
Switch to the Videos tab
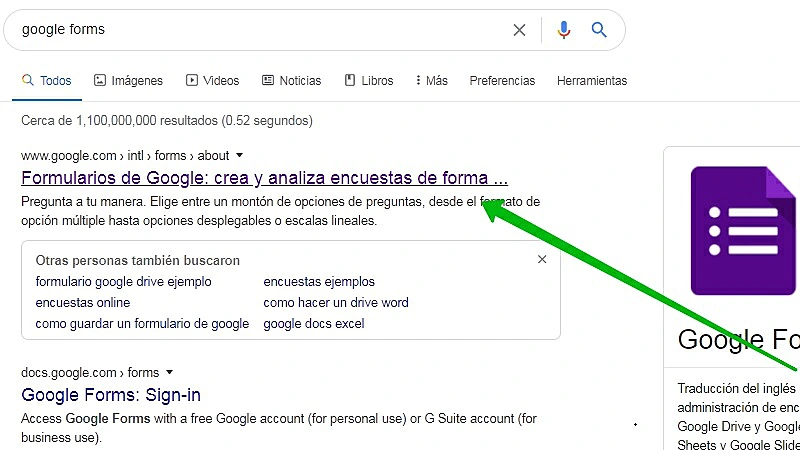point(212,81)
